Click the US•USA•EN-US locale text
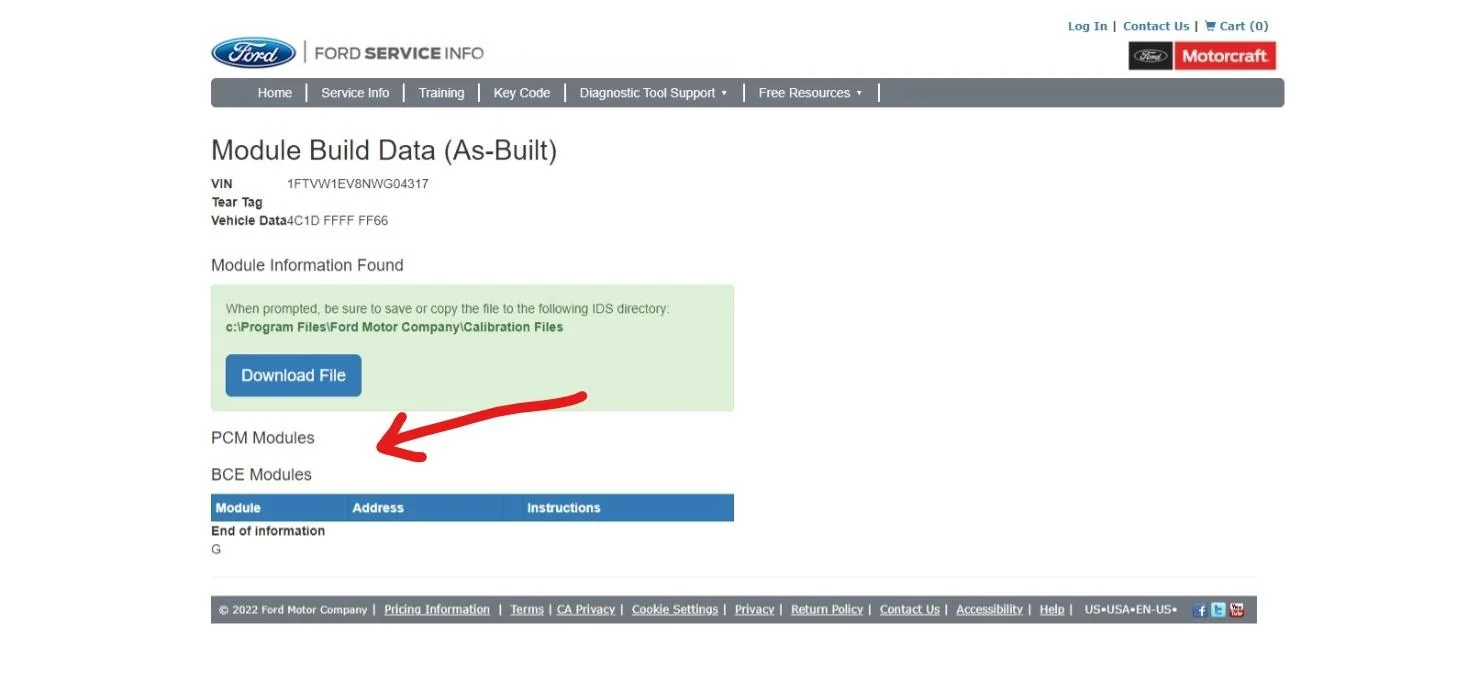The width and height of the screenshot is (1468, 694). click(1131, 610)
